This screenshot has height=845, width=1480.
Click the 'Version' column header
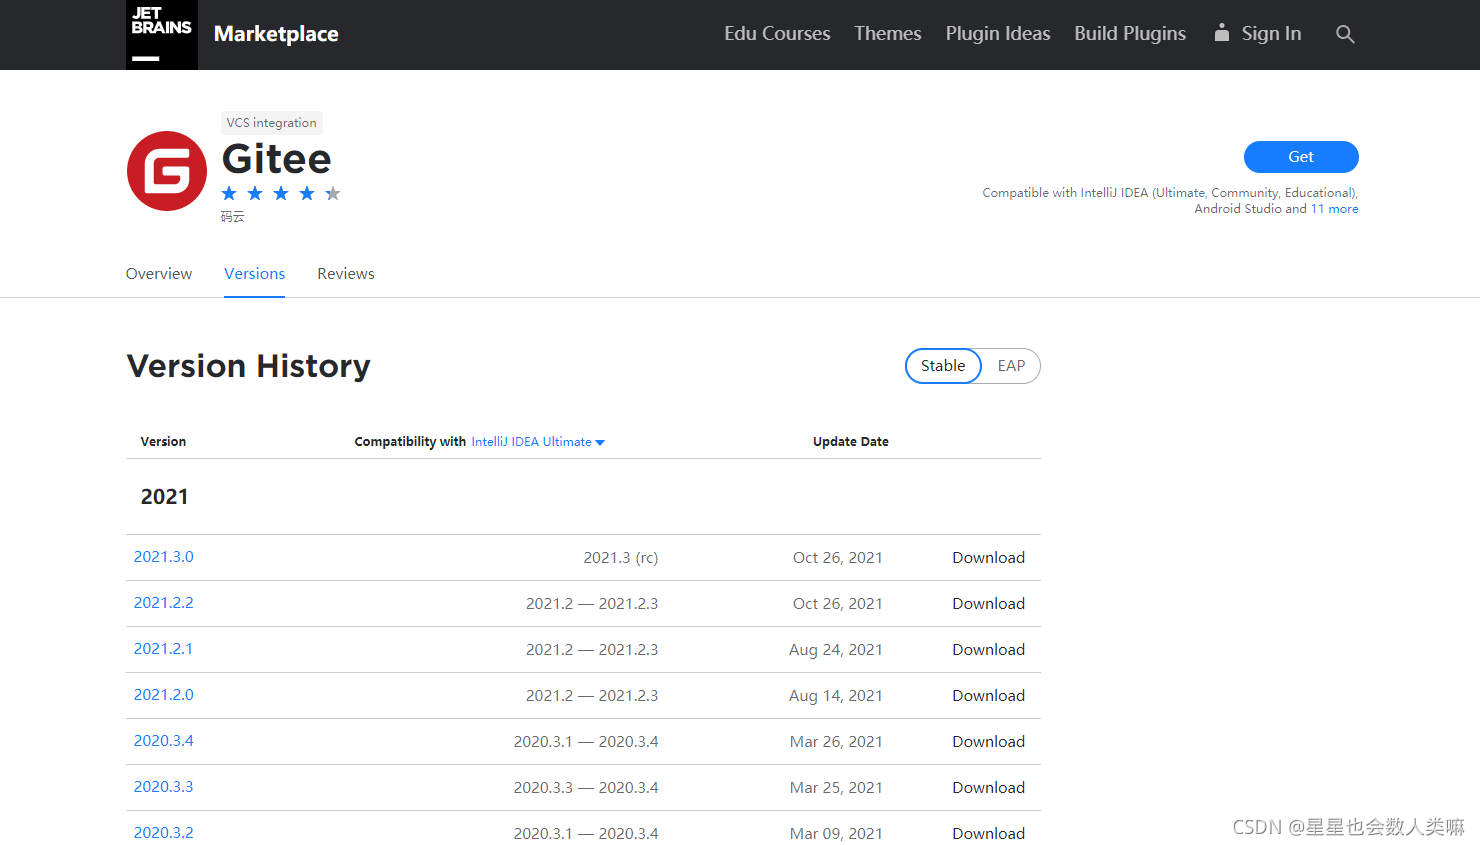click(163, 442)
